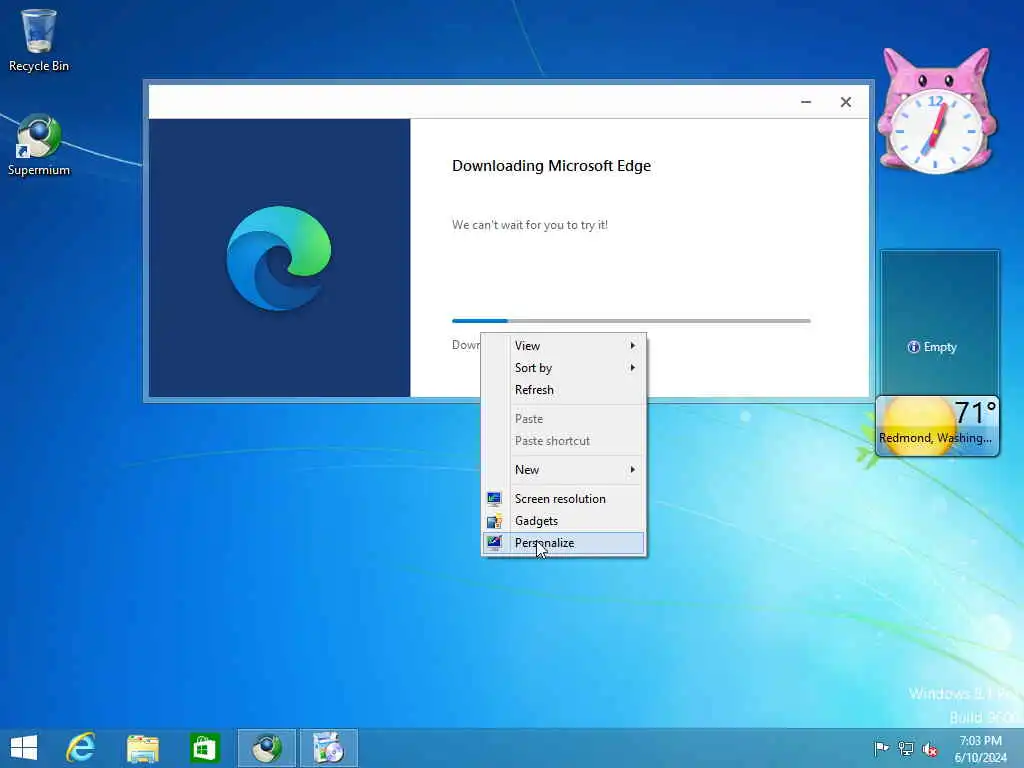
Task: Click the disabled Paste shortcut entry
Action: coord(564,441)
